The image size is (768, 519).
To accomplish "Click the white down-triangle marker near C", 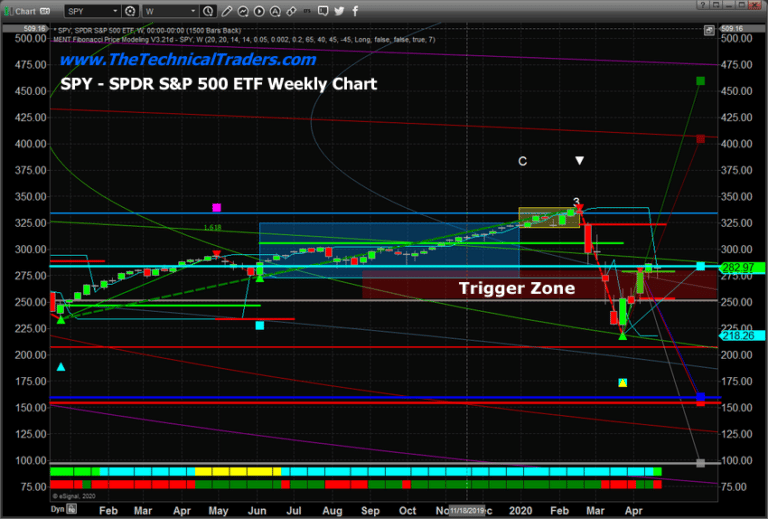I will coord(579,161).
